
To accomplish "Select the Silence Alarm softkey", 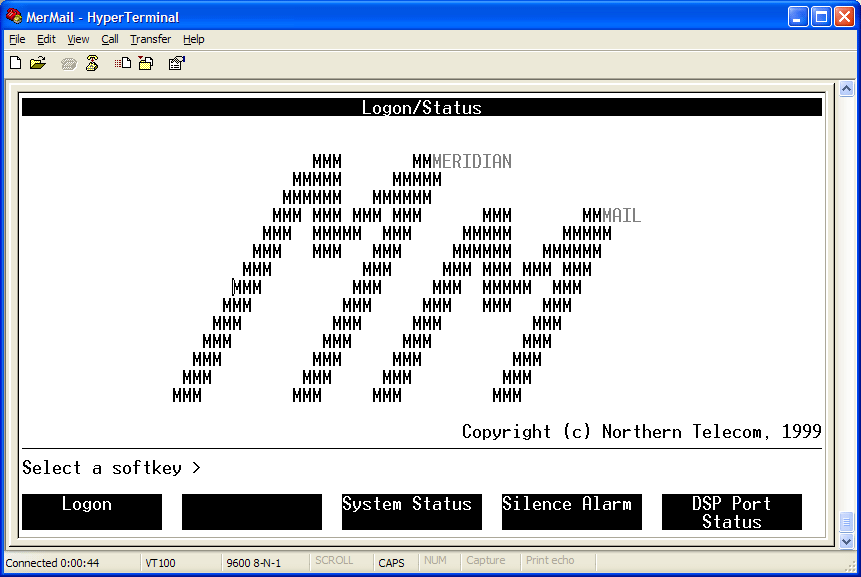I will 572,512.
